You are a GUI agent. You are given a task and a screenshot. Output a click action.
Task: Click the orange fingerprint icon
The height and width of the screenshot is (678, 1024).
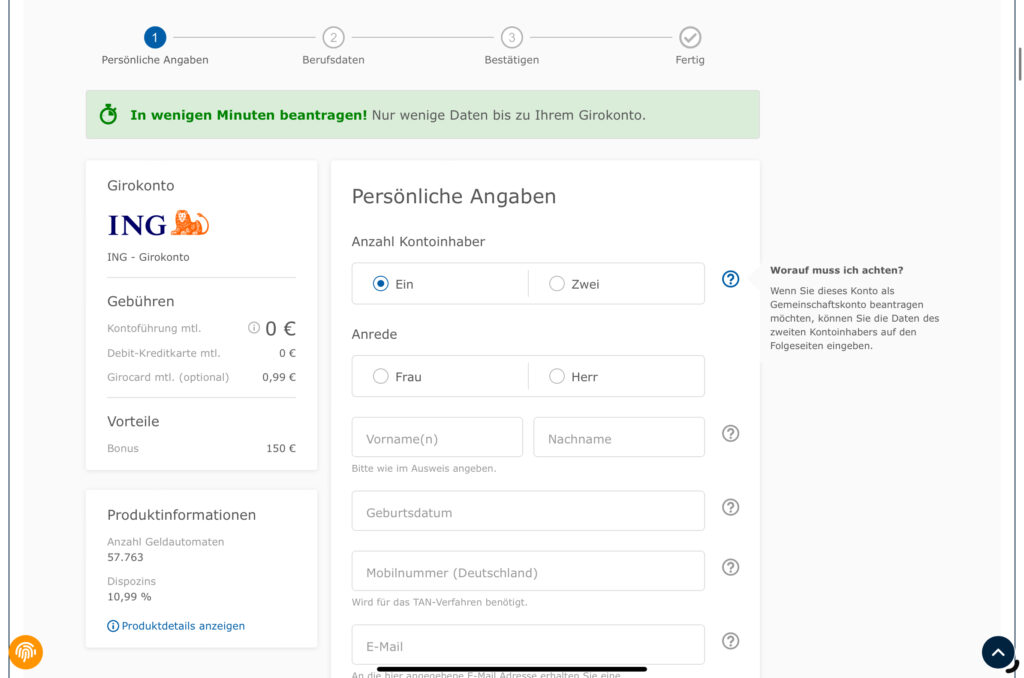26,652
